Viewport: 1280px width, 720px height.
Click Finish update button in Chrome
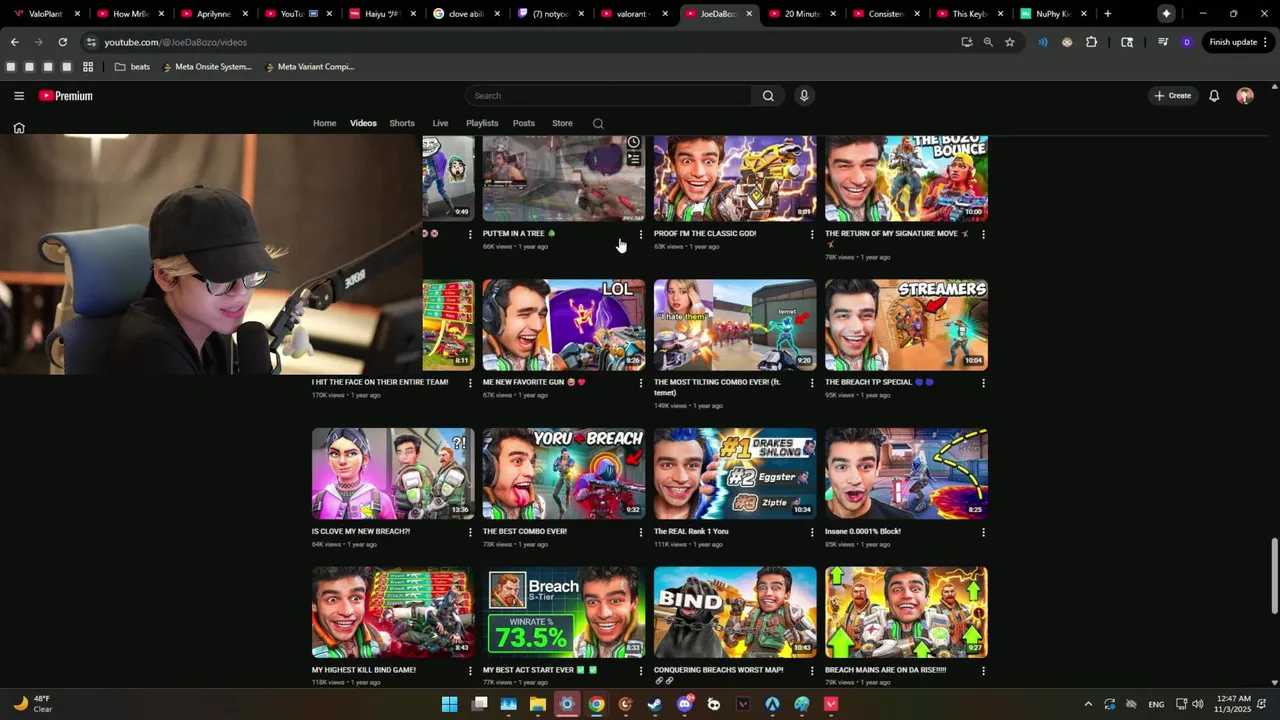pyautogui.click(x=1237, y=42)
